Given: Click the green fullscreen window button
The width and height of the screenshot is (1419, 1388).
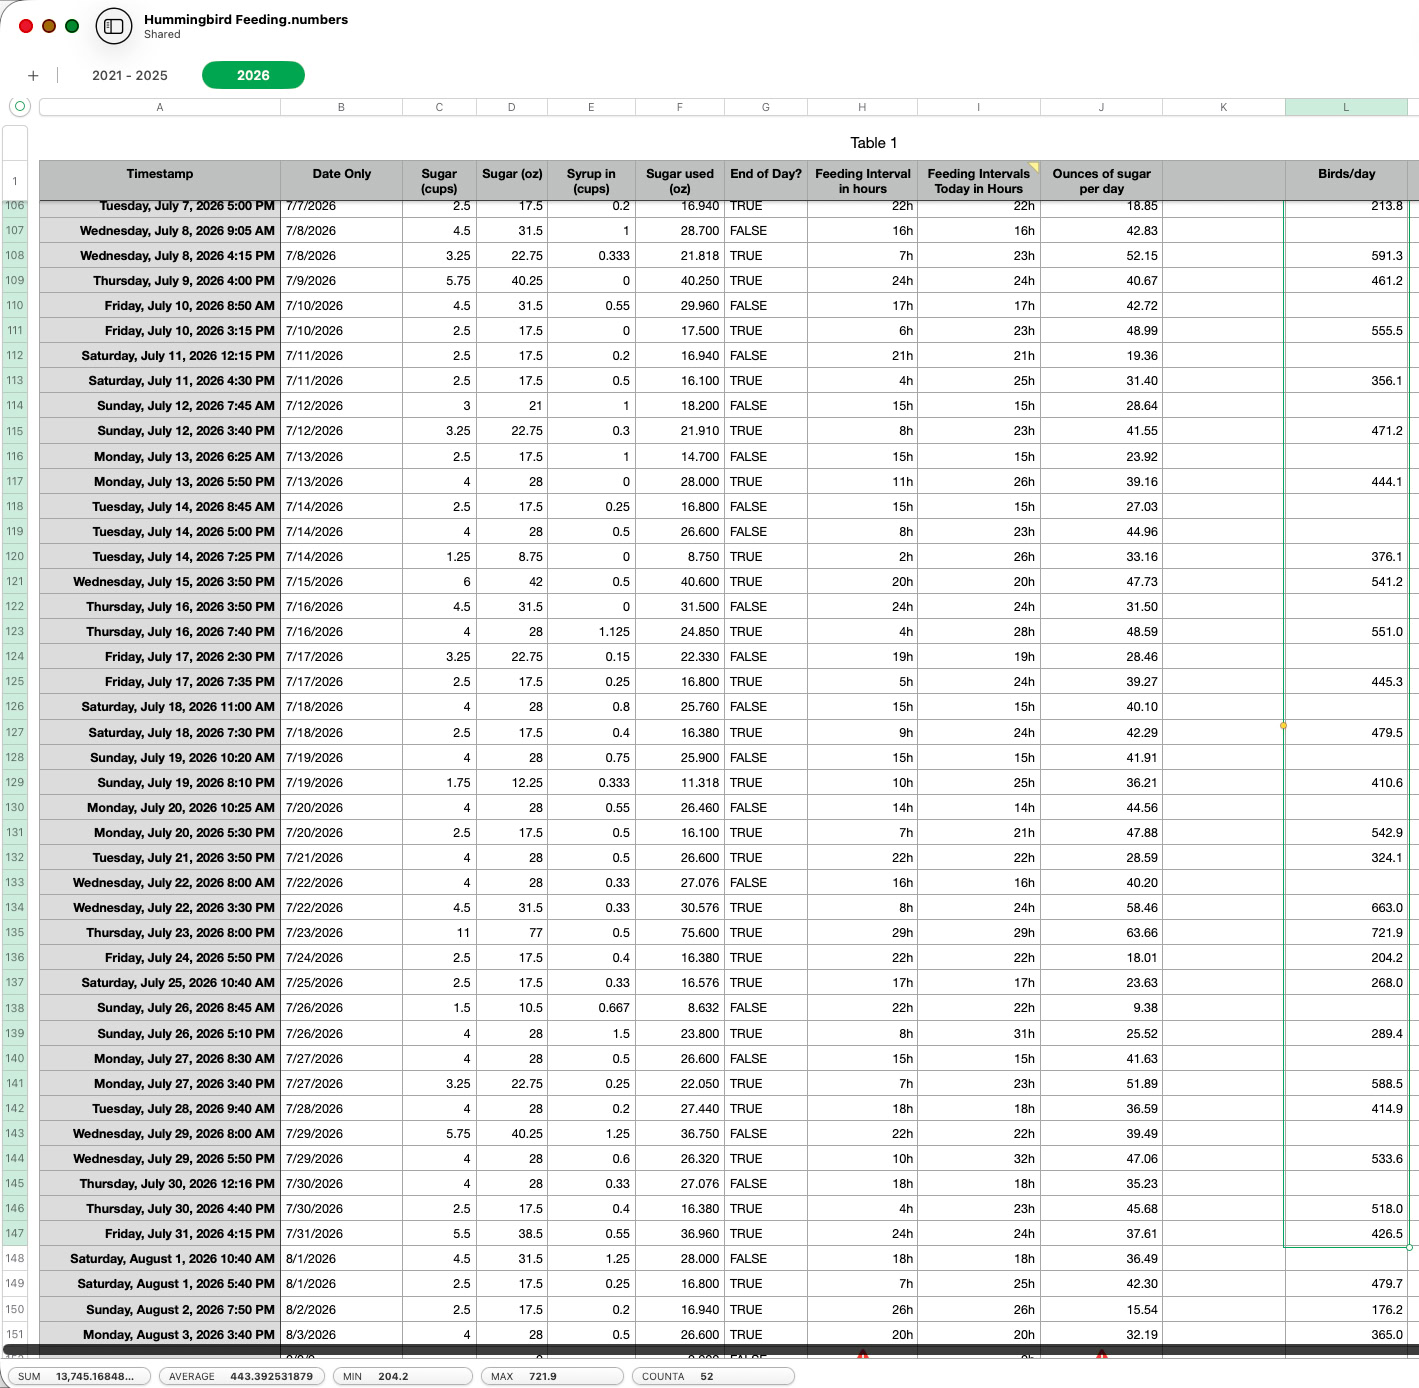Looking at the screenshot, I should tap(72, 26).
